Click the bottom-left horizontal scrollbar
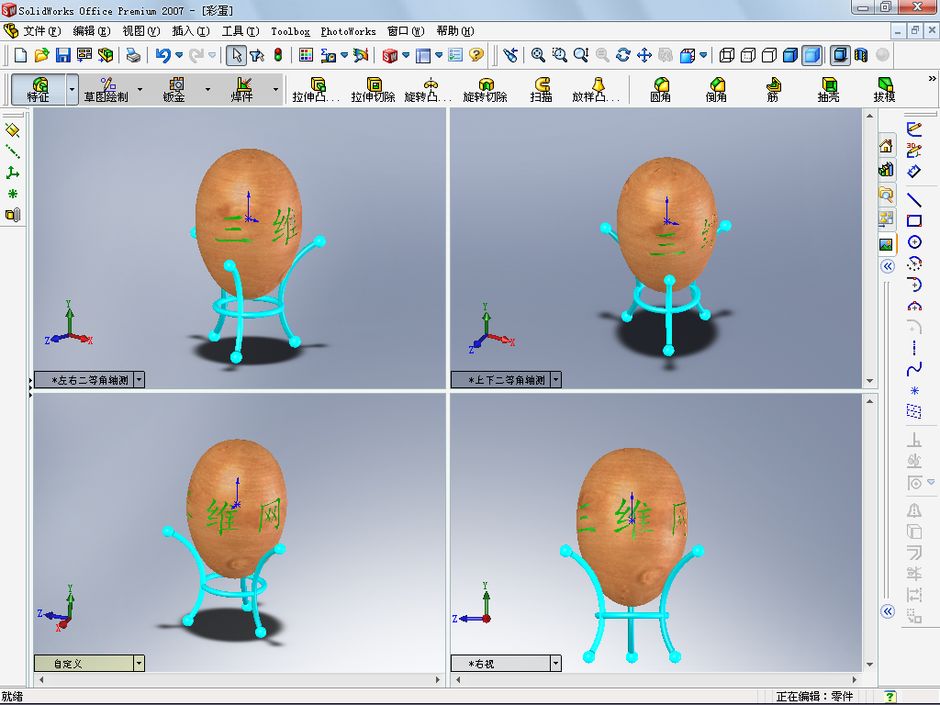The image size is (940, 705). [239, 679]
